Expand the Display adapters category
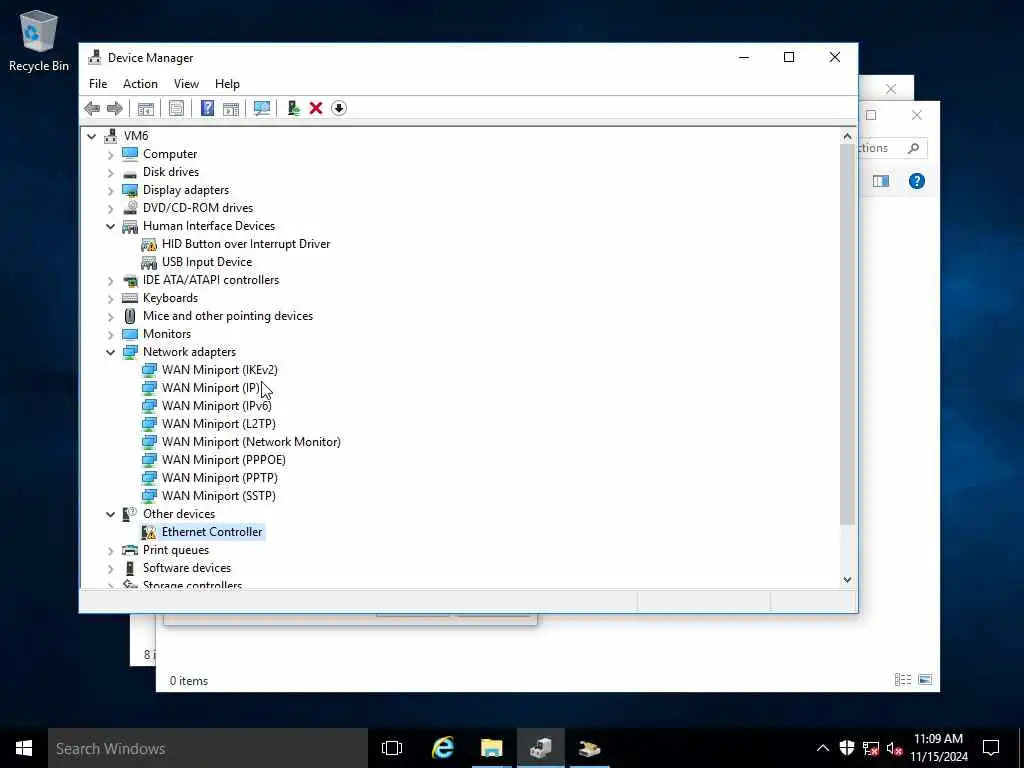 point(110,190)
